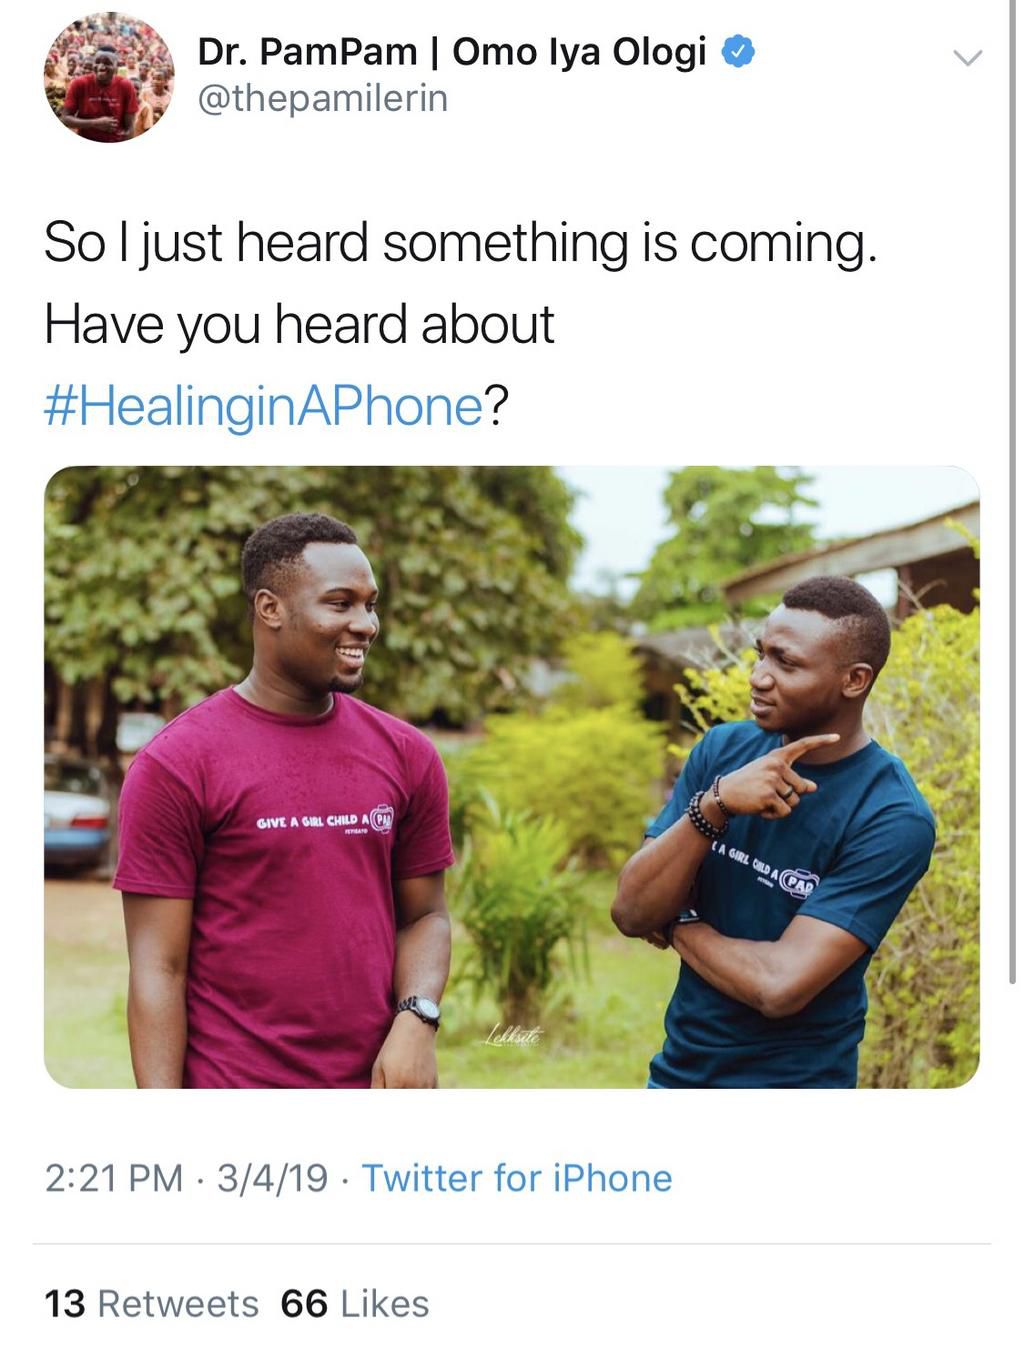The image size is (1024, 1359).
Task: Click the @thepamilerin handle
Action: coord(320,97)
